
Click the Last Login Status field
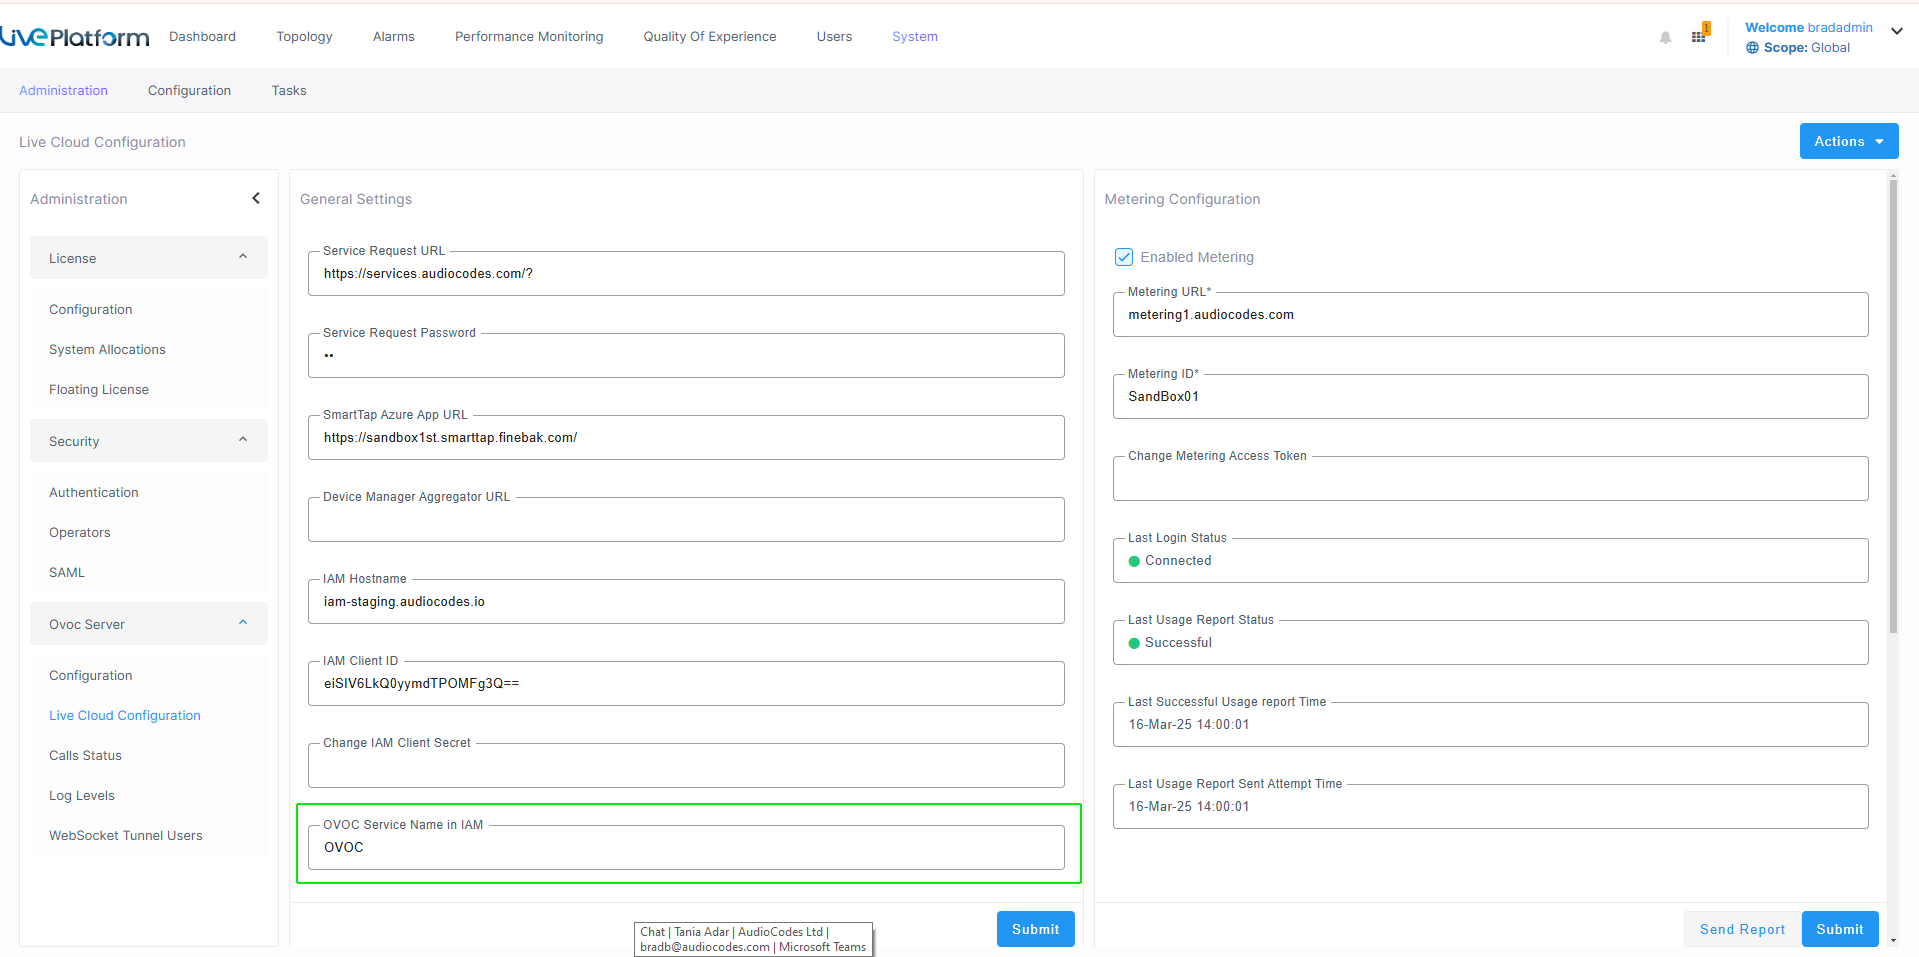click(1490, 560)
